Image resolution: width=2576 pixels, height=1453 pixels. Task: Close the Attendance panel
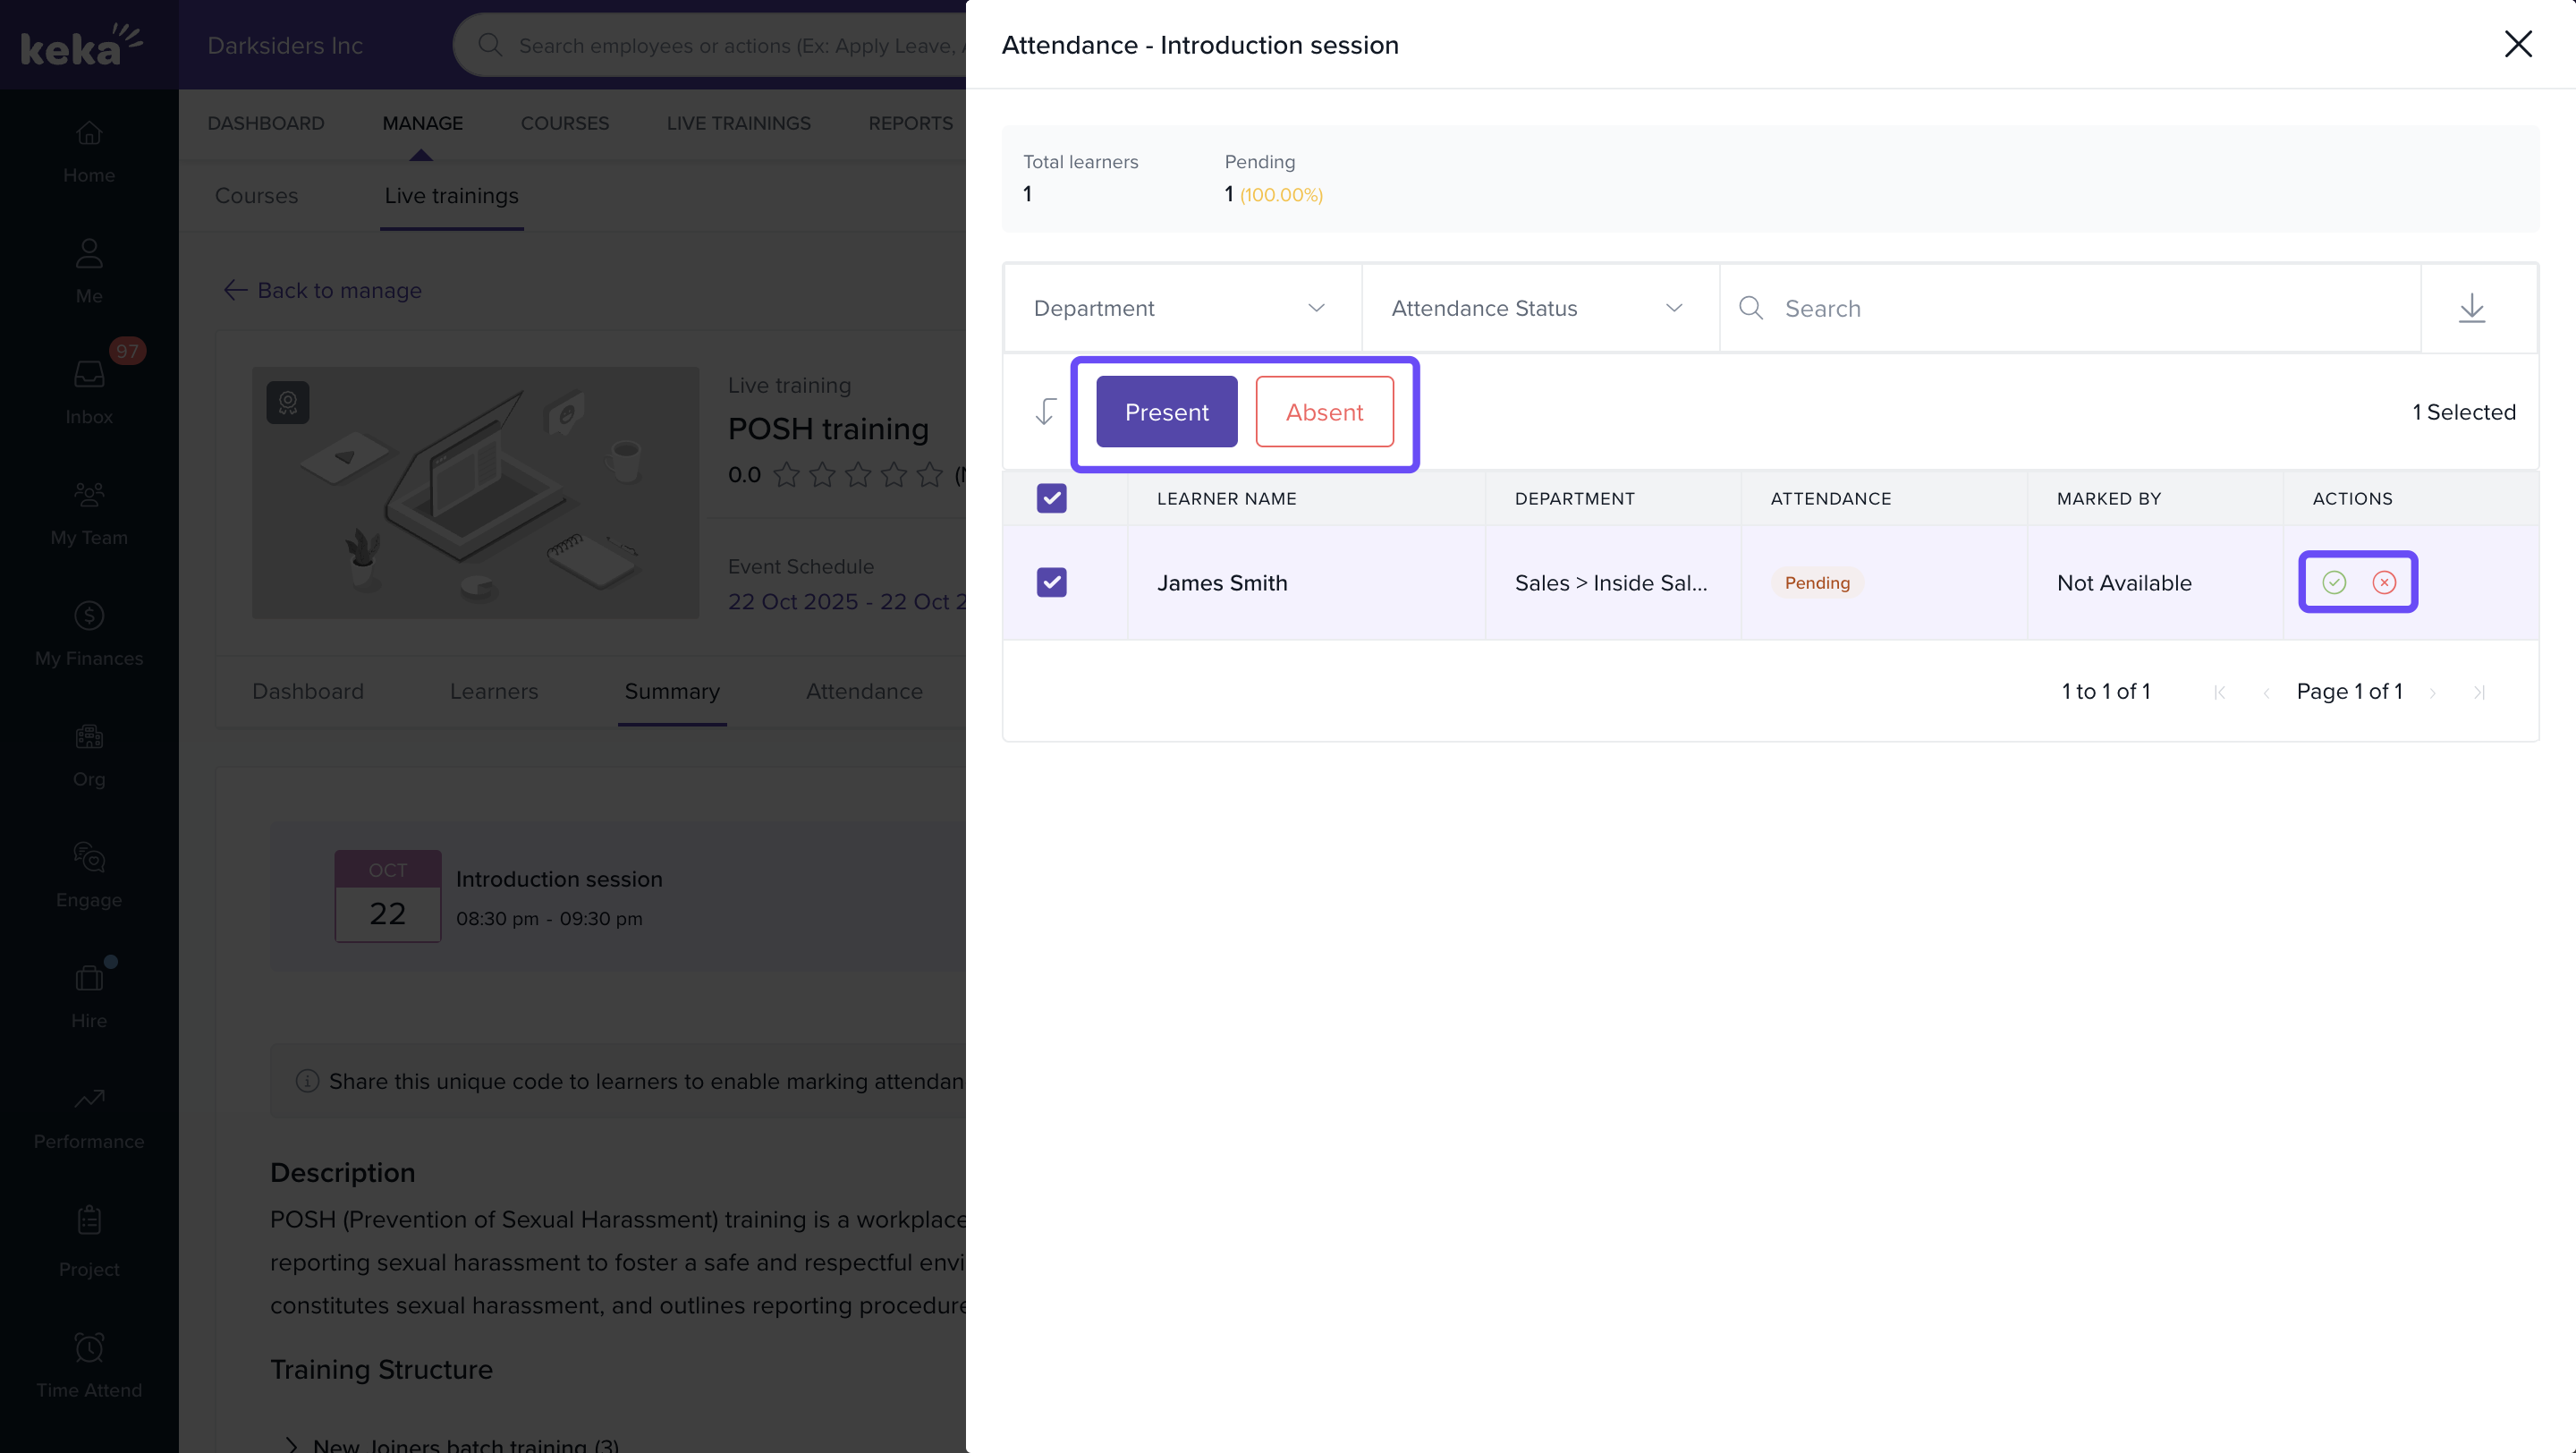pos(2517,44)
